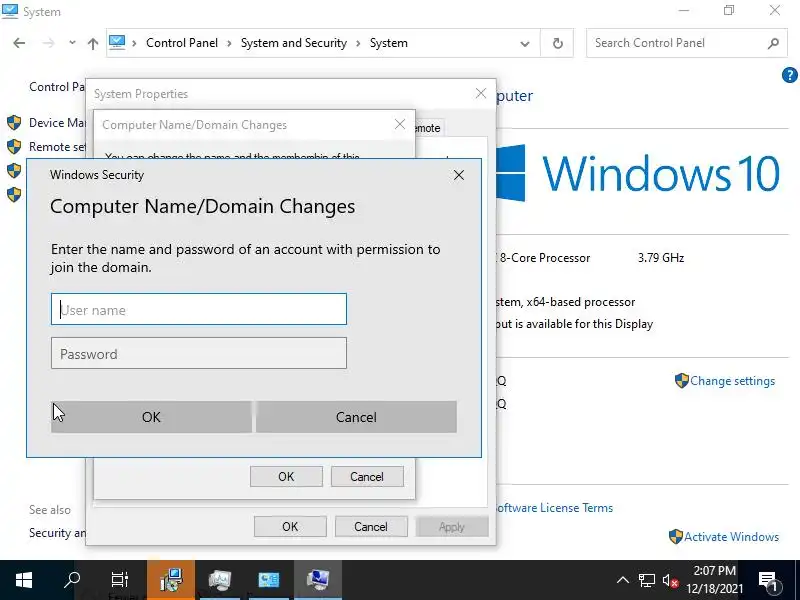The width and height of the screenshot is (800, 600).
Task: Click the computer icon in the address bar
Action: [117, 42]
